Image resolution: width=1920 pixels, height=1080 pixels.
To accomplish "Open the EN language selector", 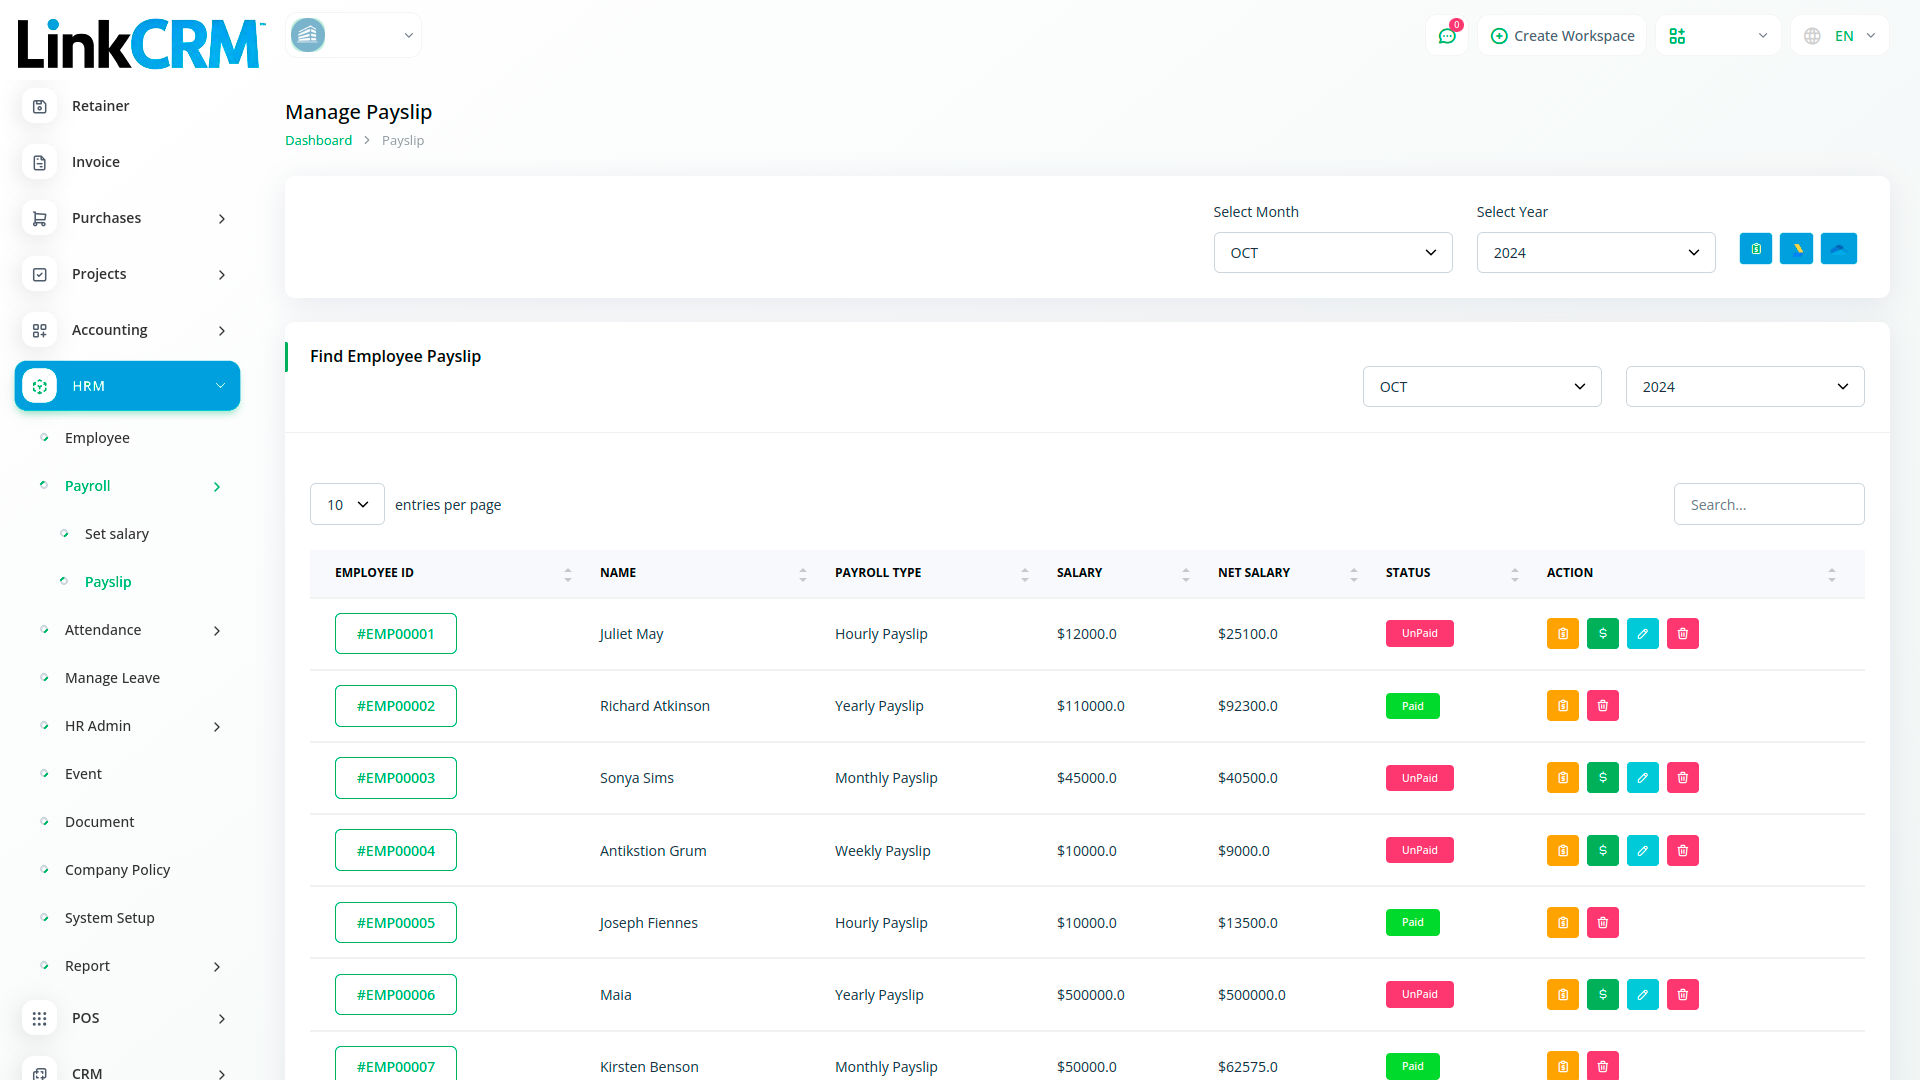I will click(1841, 36).
